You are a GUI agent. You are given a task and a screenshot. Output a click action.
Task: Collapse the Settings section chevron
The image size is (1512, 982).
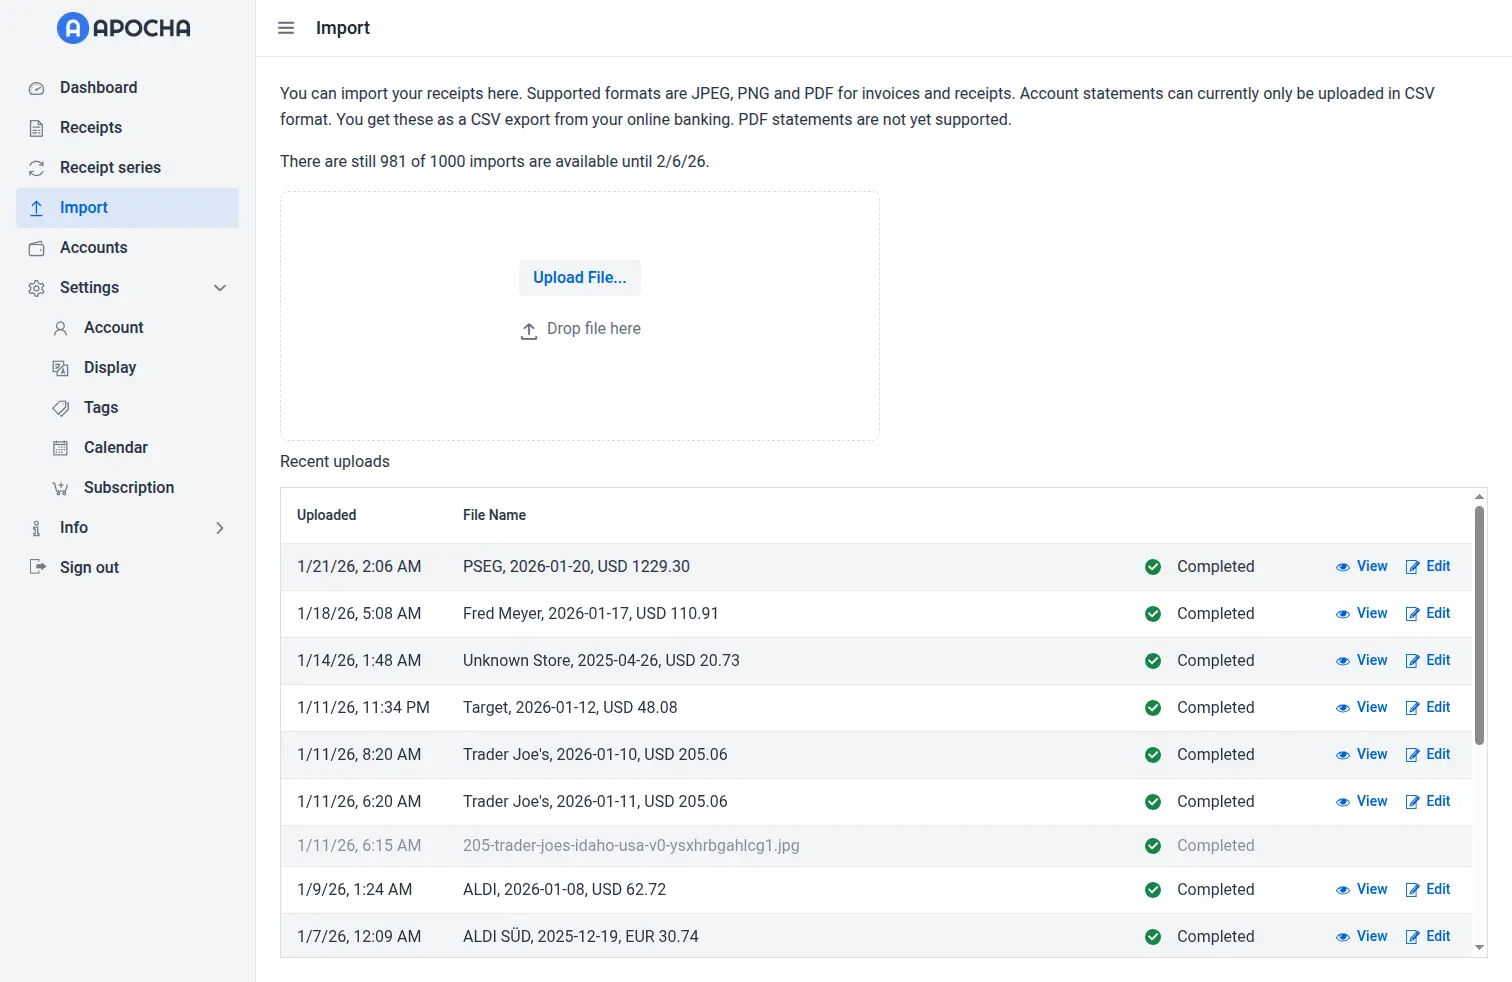[x=220, y=287]
